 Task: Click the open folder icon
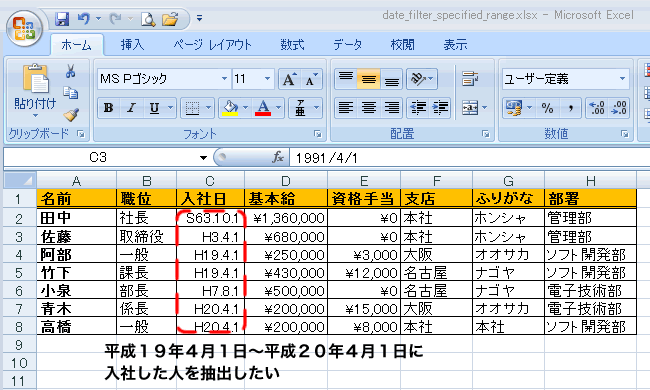pyautogui.click(x=170, y=19)
